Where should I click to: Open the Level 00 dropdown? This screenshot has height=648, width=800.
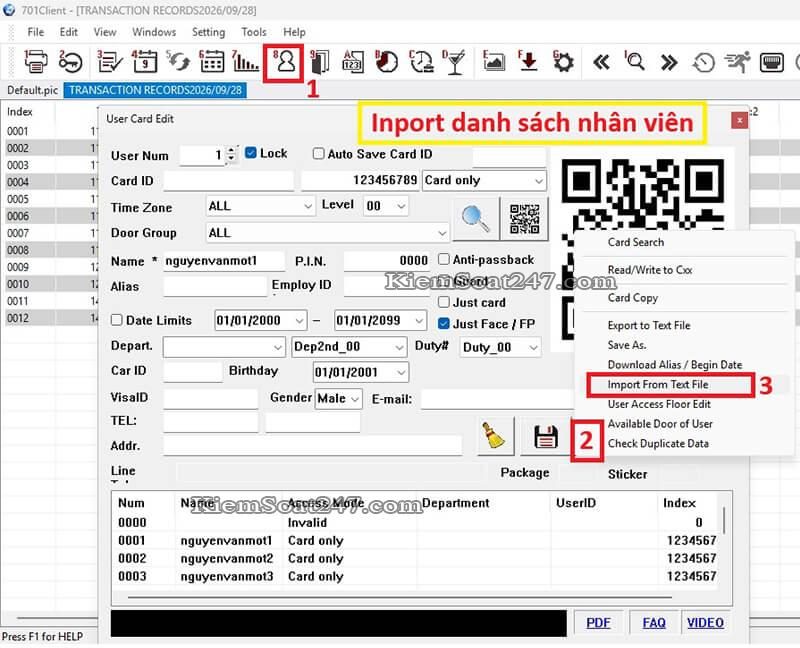coord(386,206)
